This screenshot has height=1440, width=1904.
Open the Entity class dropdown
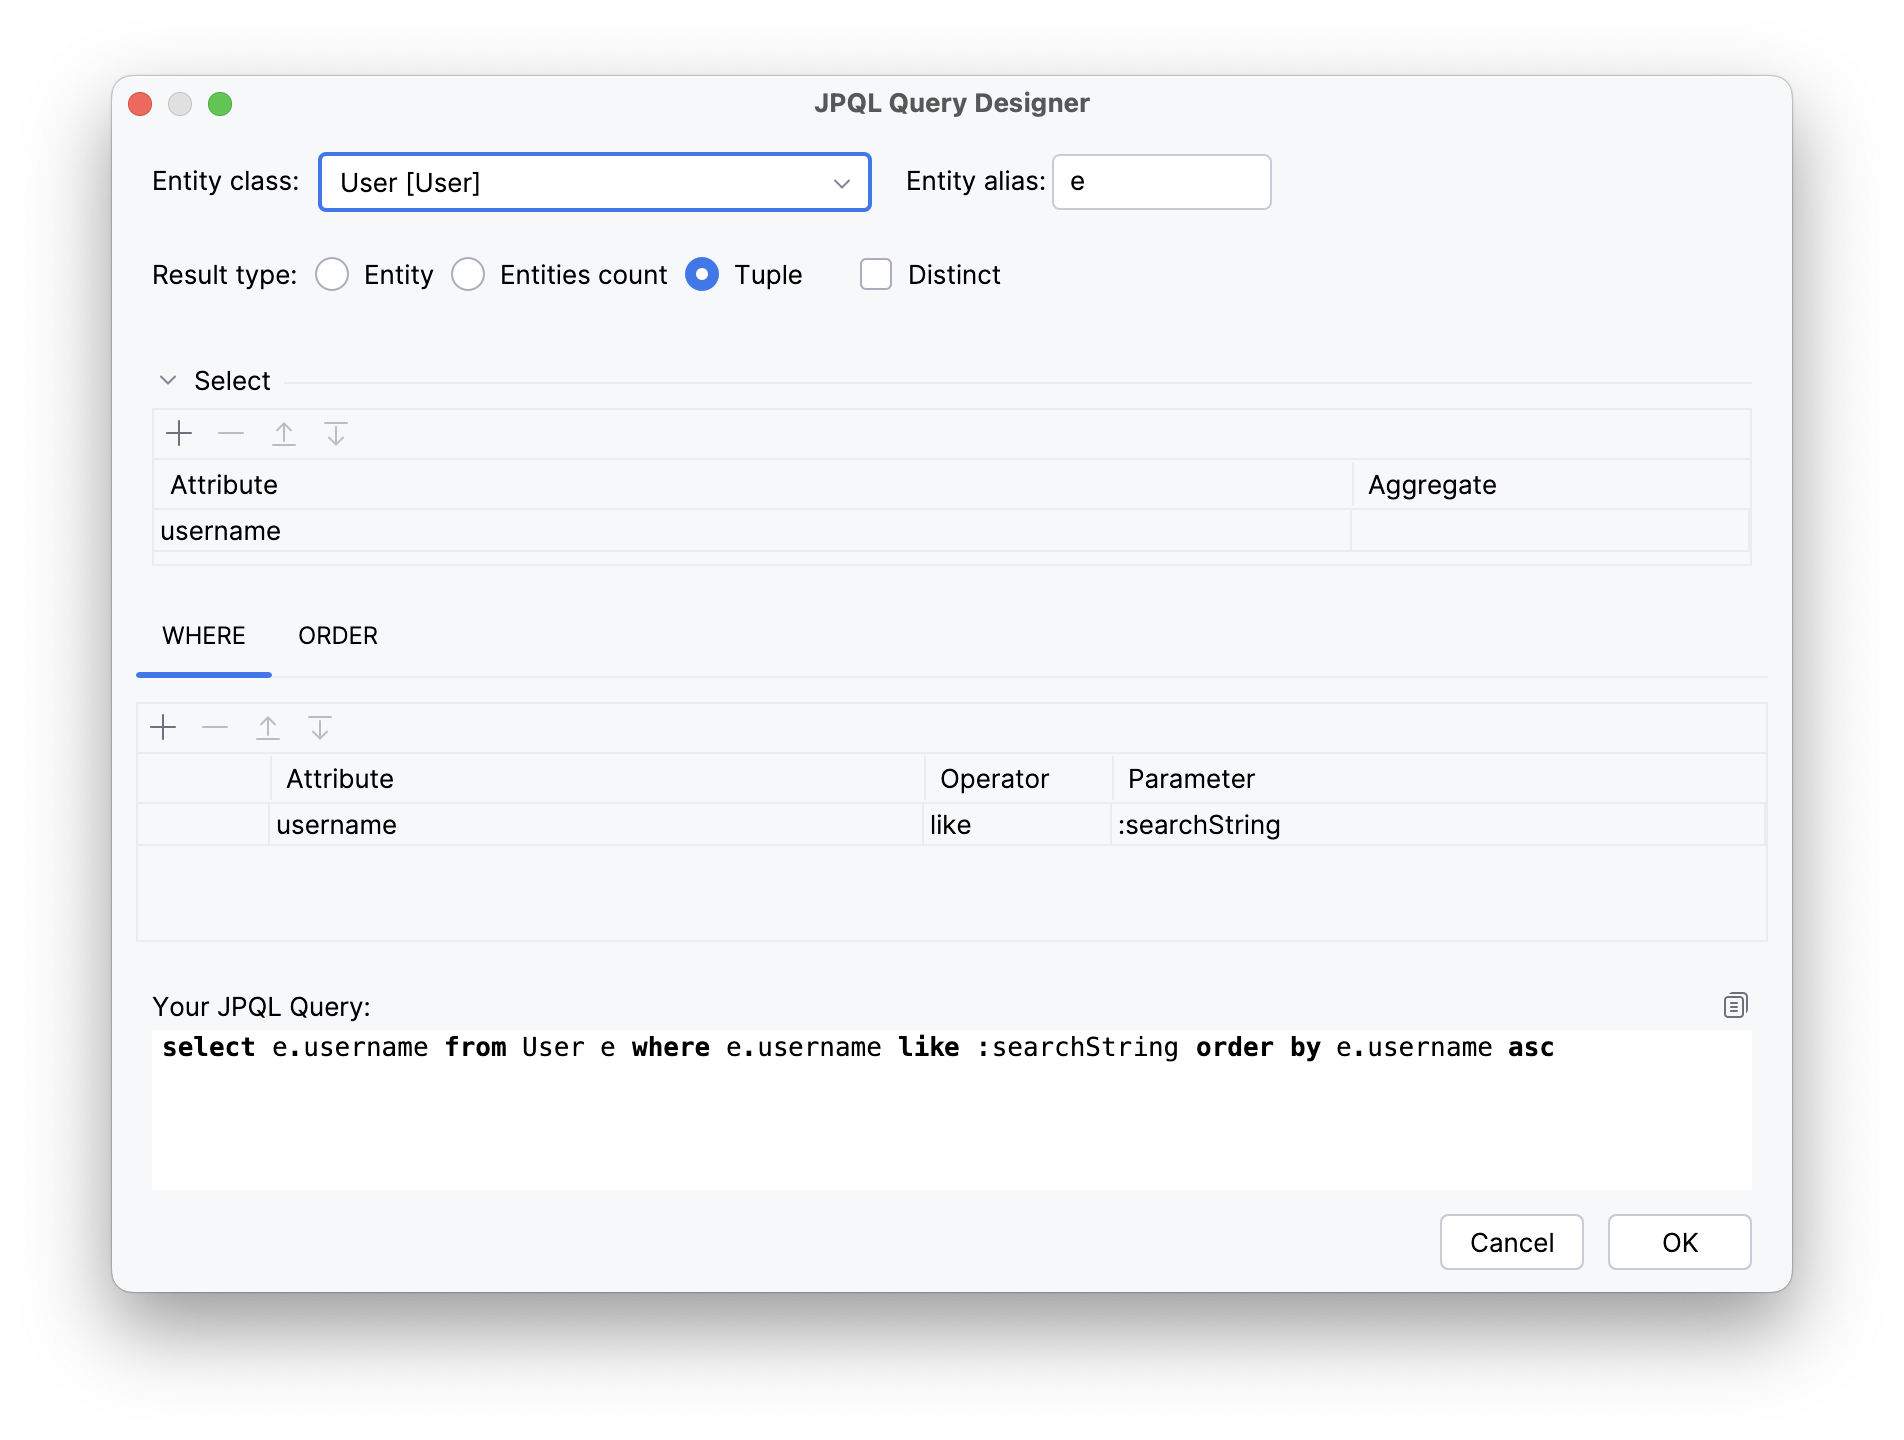click(840, 182)
